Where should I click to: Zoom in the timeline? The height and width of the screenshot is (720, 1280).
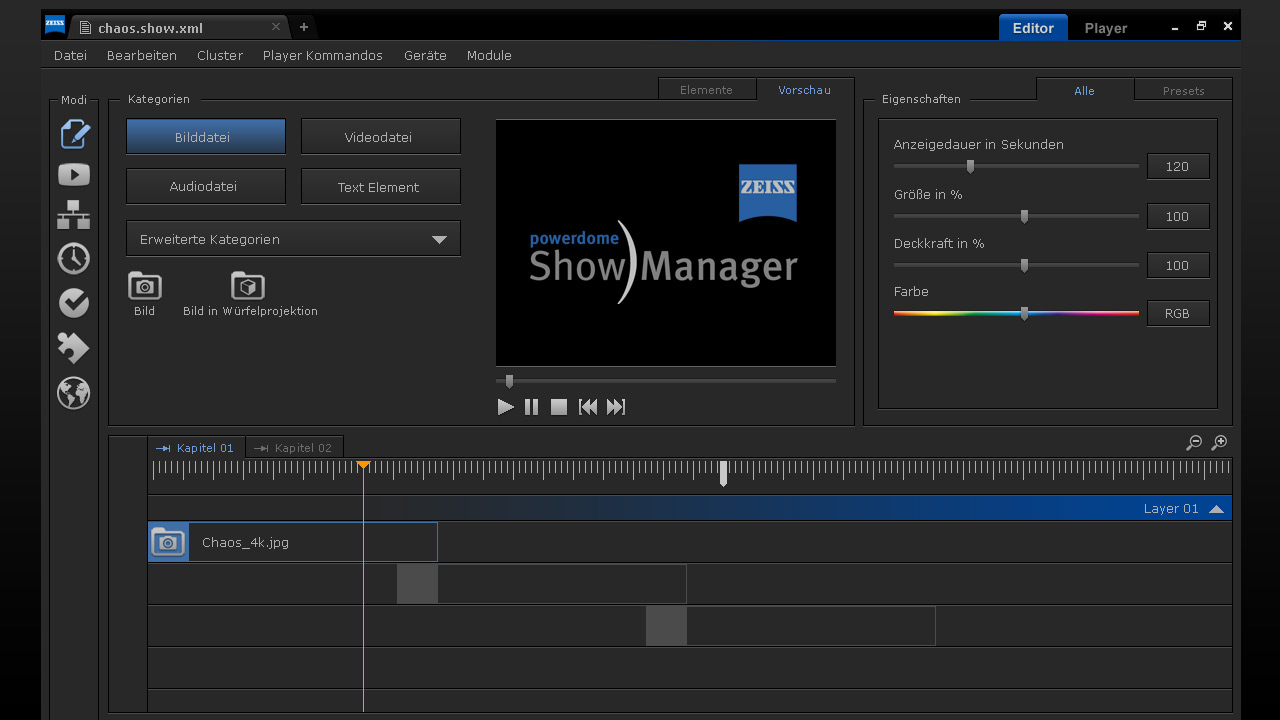point(1219,442)
